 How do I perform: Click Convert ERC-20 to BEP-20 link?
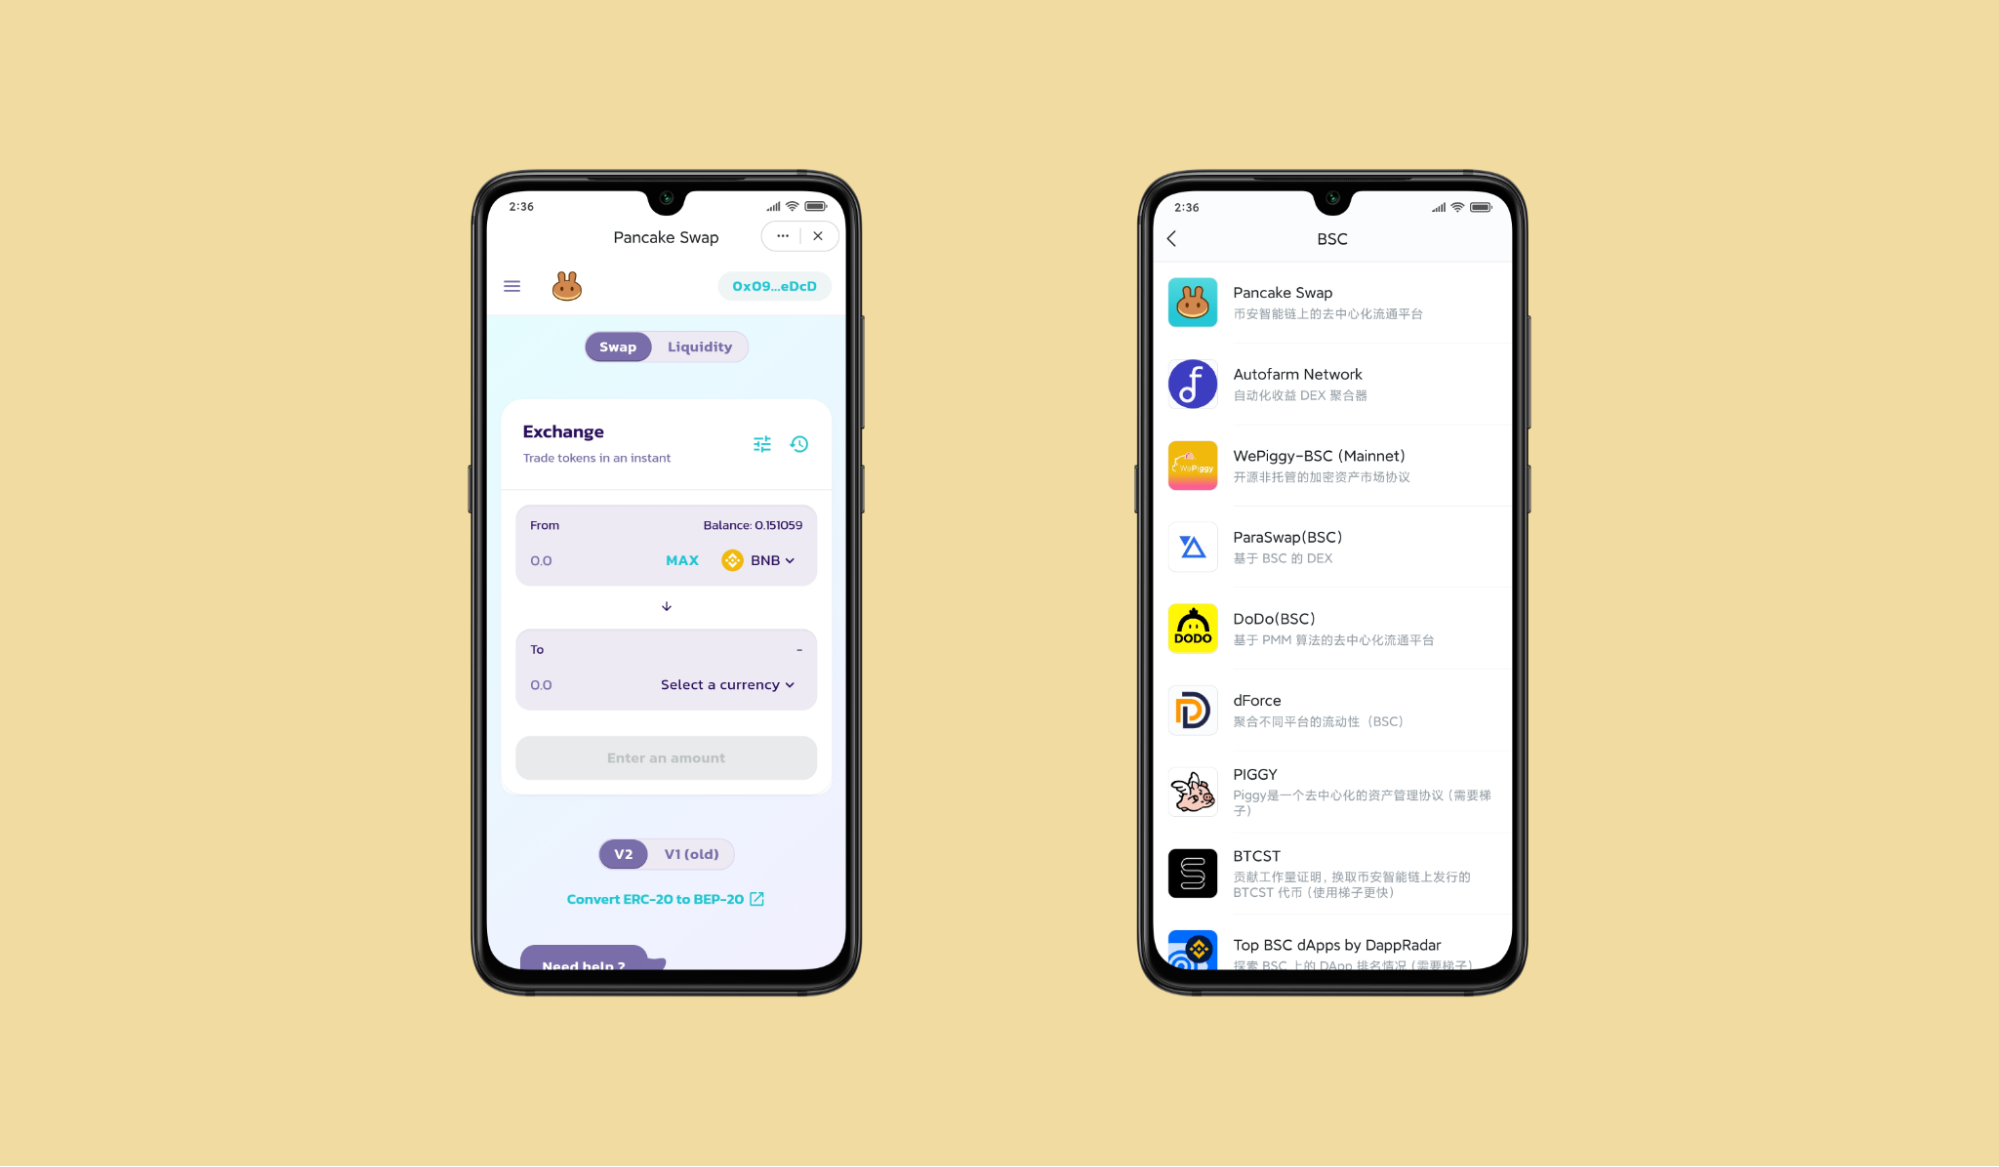[663, 899]
